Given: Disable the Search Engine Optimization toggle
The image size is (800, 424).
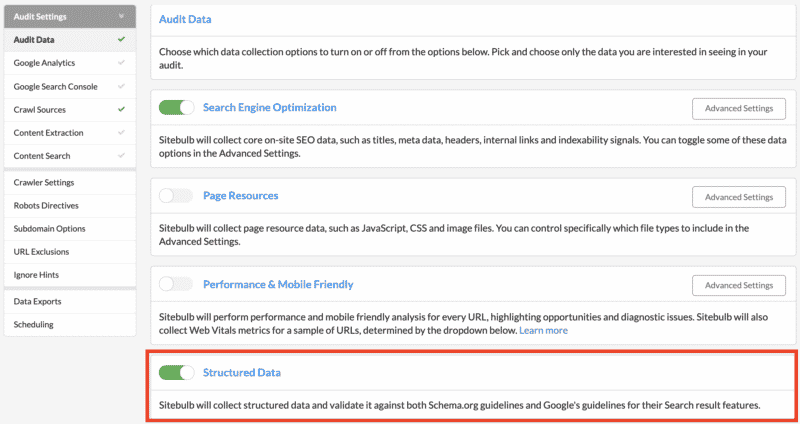Looking at the screenshot, I should pos(176,108).
